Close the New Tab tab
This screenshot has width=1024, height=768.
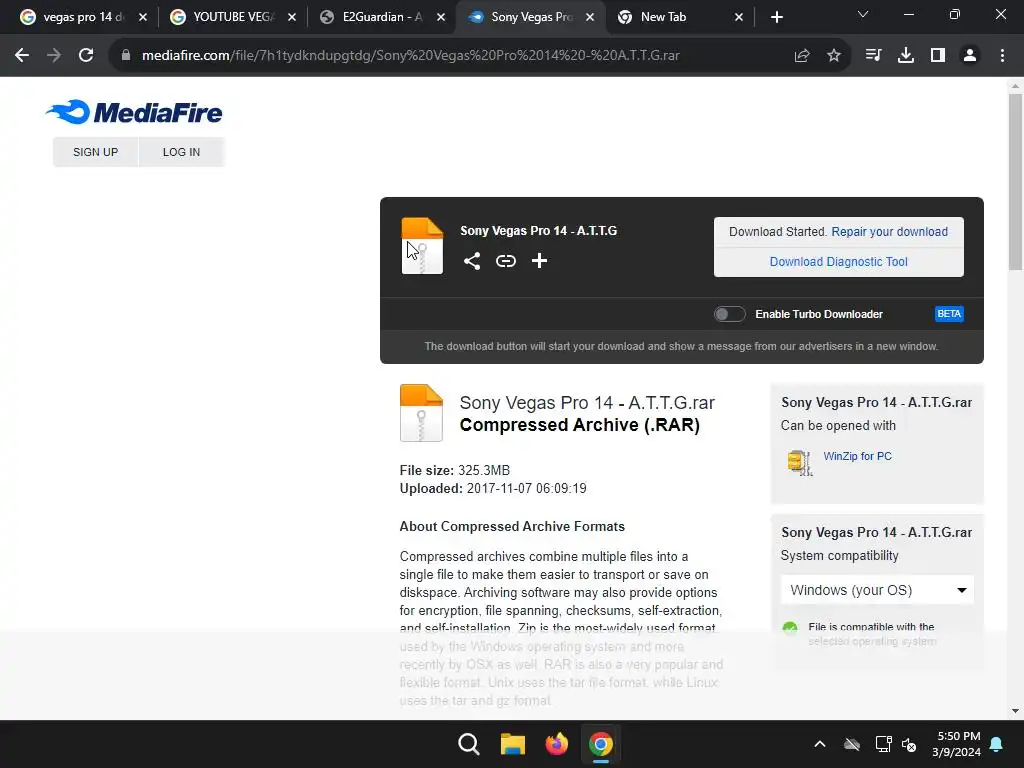point(739,17)
